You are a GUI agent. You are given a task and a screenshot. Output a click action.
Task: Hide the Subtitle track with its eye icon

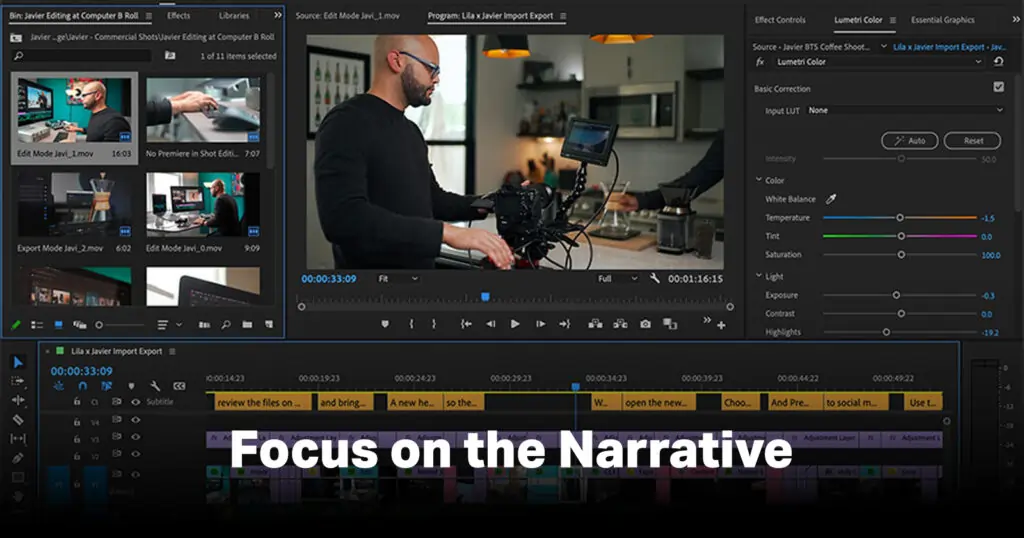(136, 402)
